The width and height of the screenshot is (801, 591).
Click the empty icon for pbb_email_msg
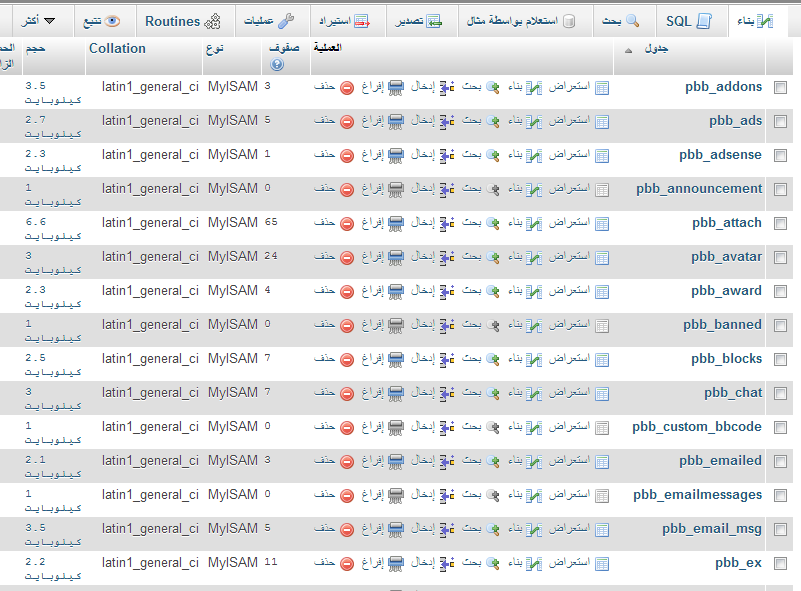coord(396,530)
